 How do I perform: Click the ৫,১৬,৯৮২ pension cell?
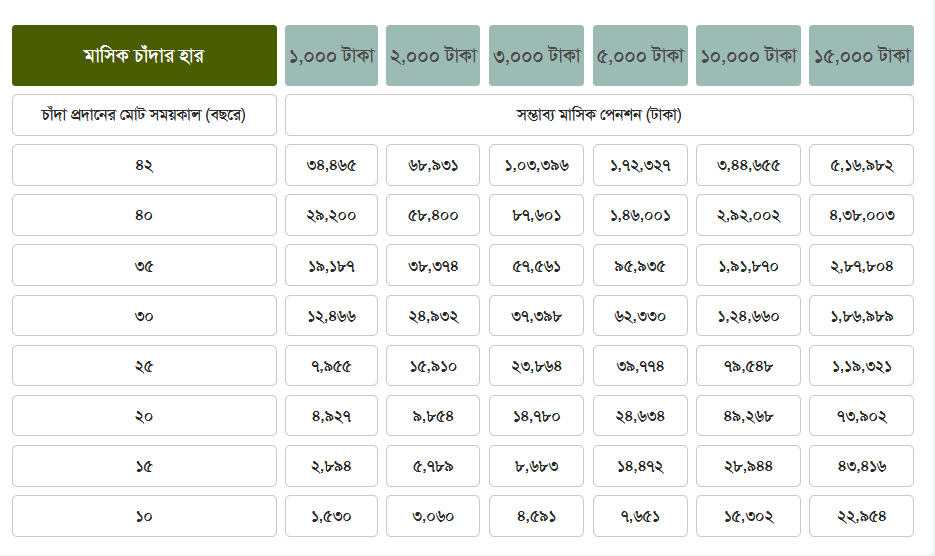pyautogui.click(x=861, y=165)
